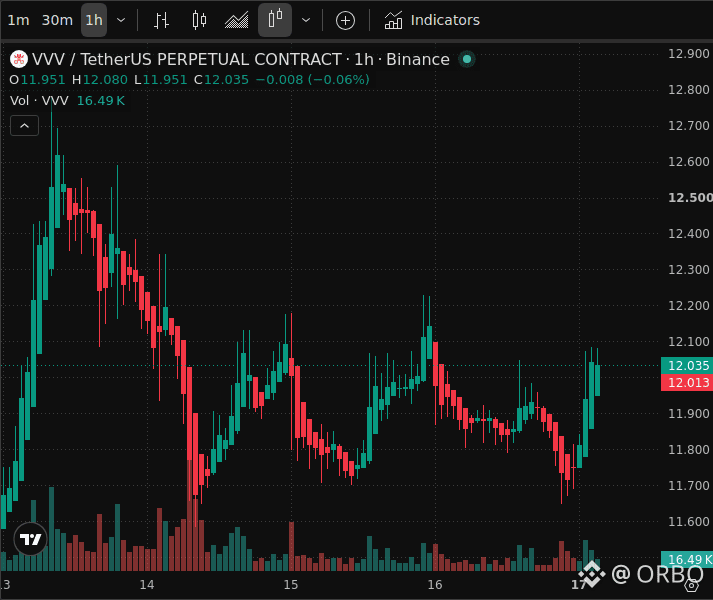Click the TradingView logo on chart
Screen dimensions: 713x600
pyautogui.click(x=30, y=539)
